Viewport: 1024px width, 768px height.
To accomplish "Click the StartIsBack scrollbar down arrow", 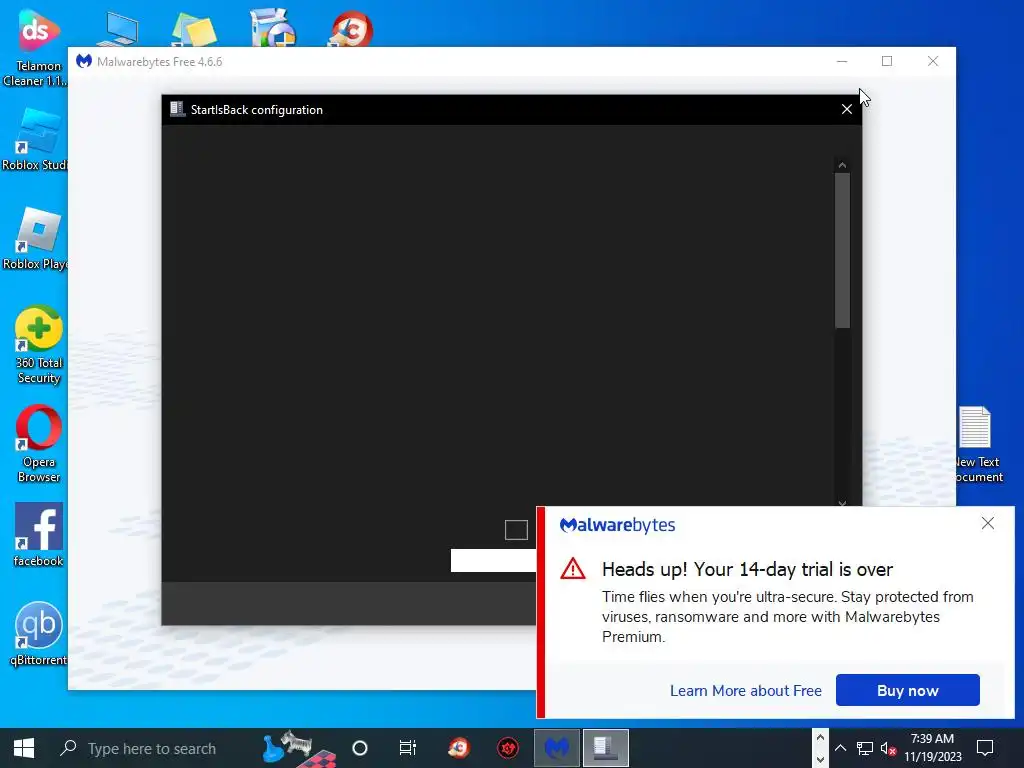I will (x=842, y=502).
